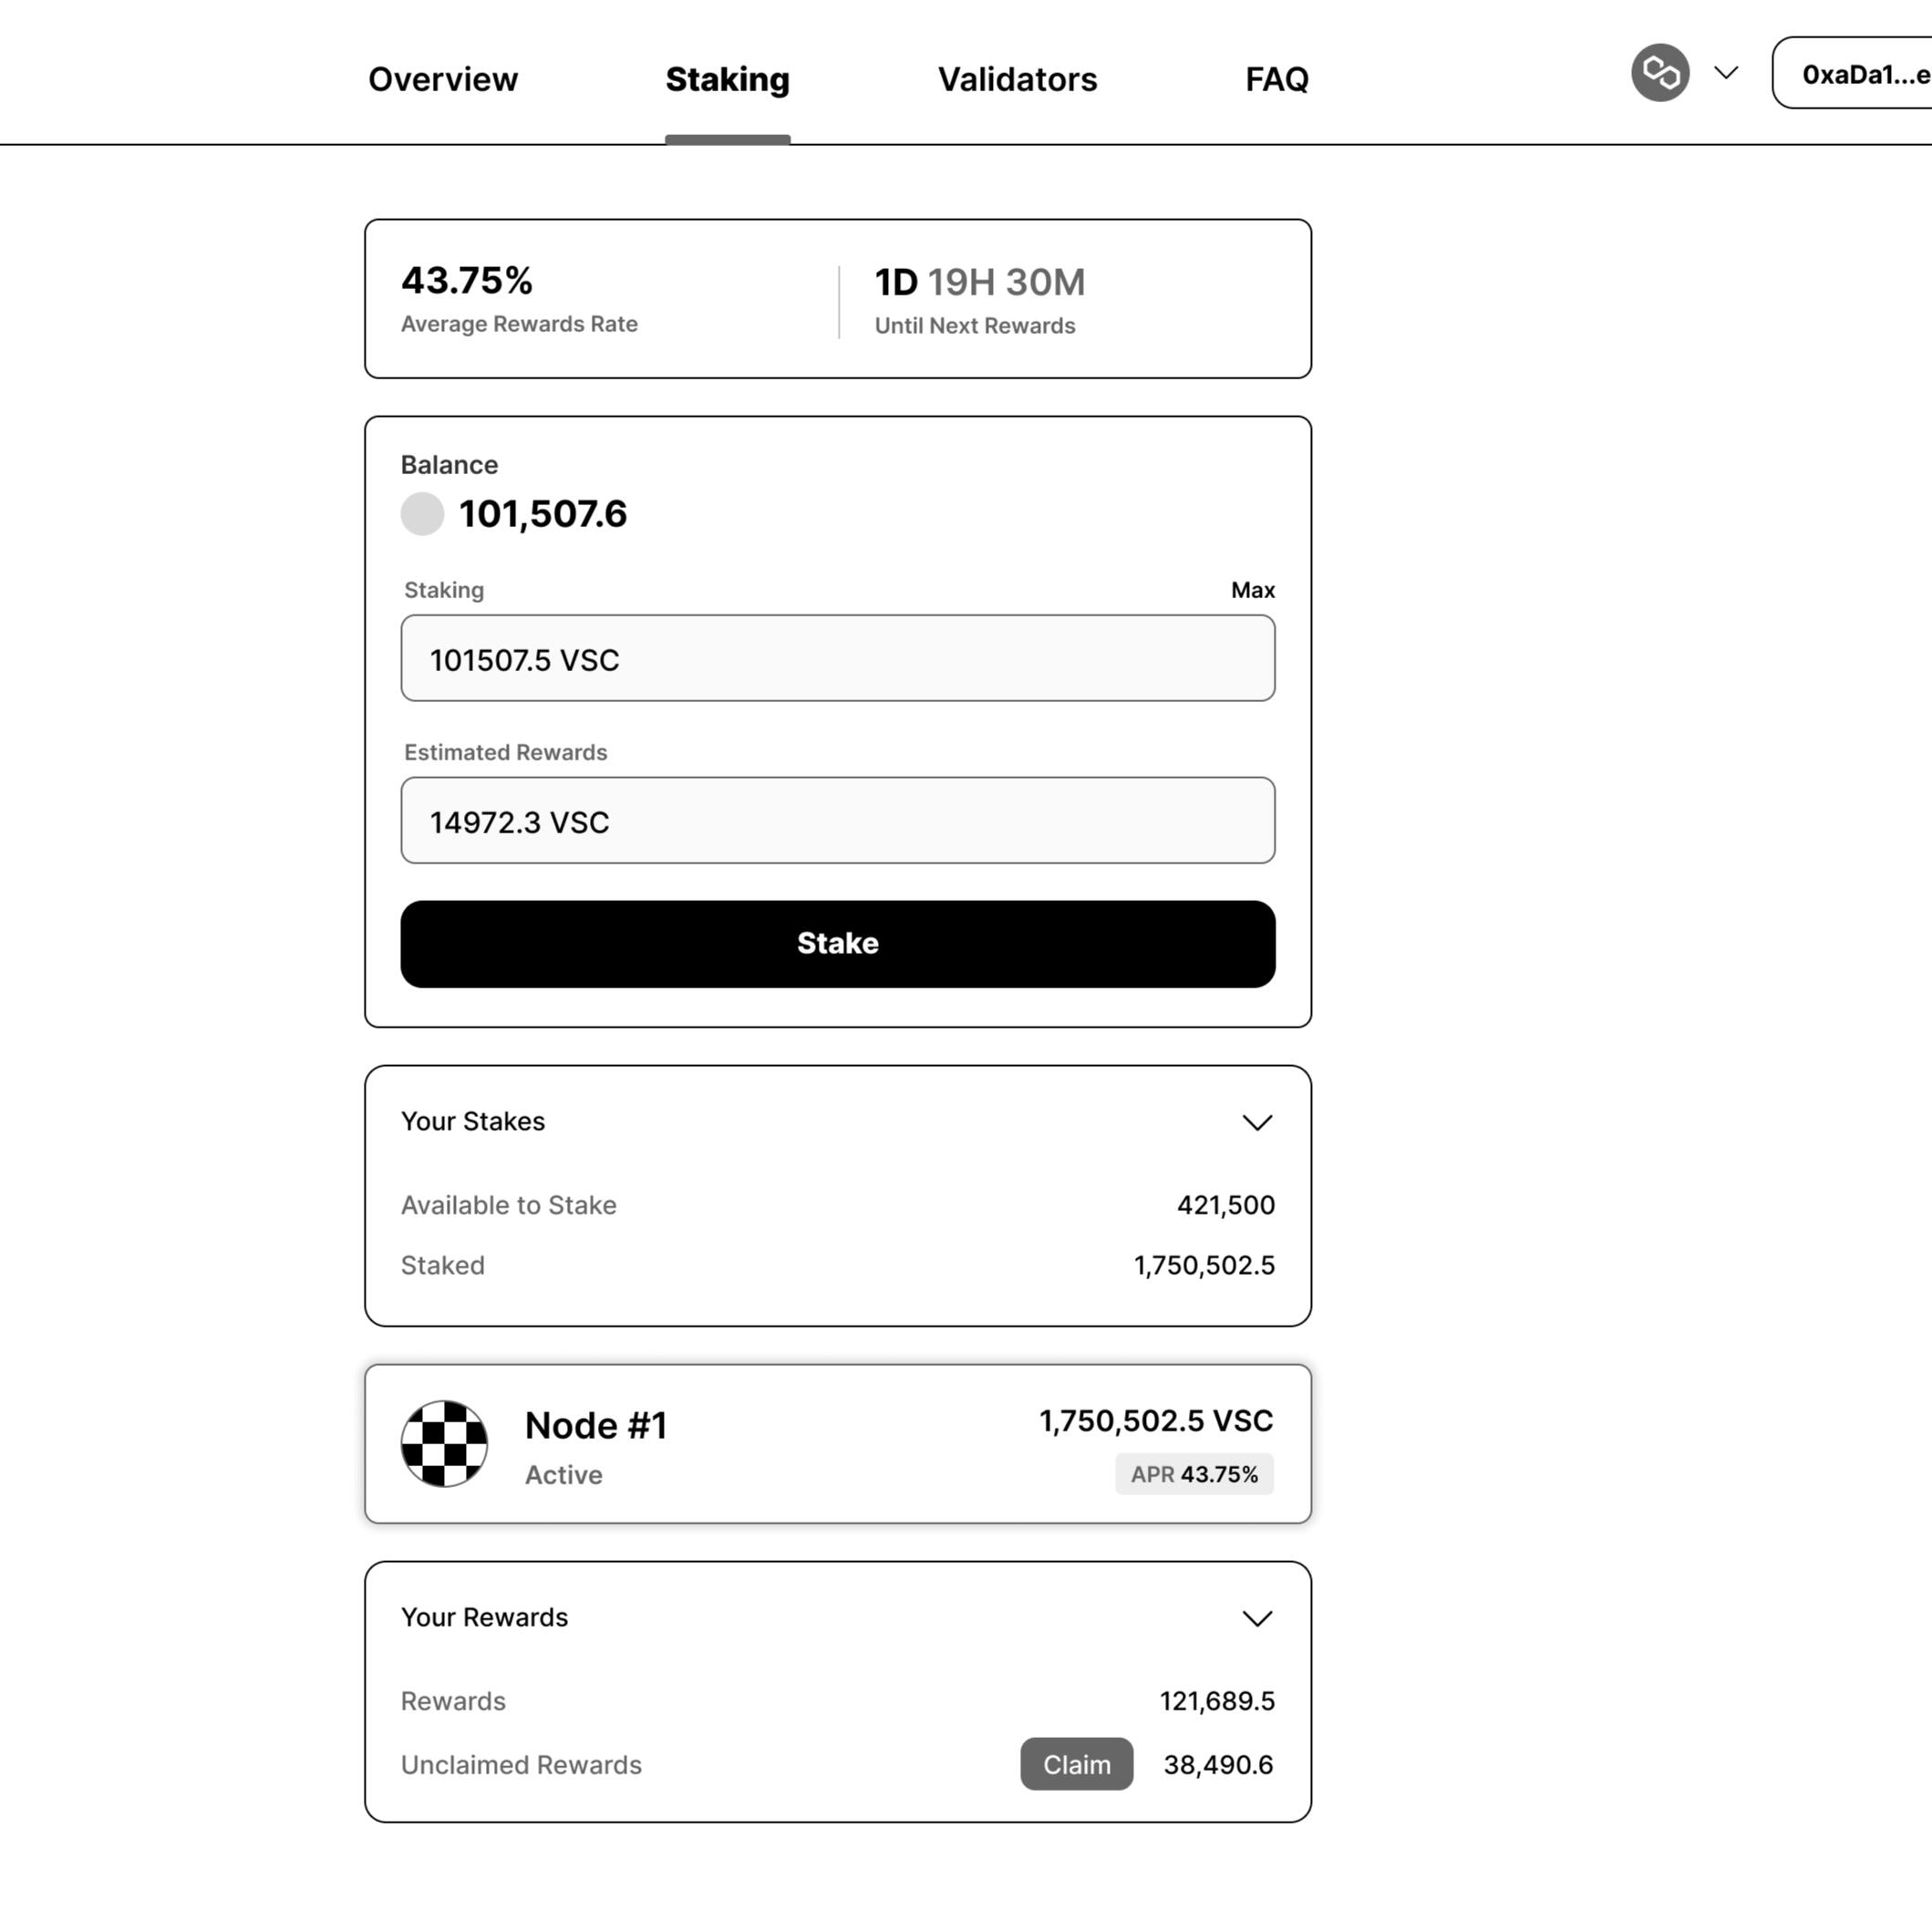The width and height of the screenshot is (1932, 1932).
Task: Click the APR 43.75% badge
Action: click(x=1194, y=1474)
